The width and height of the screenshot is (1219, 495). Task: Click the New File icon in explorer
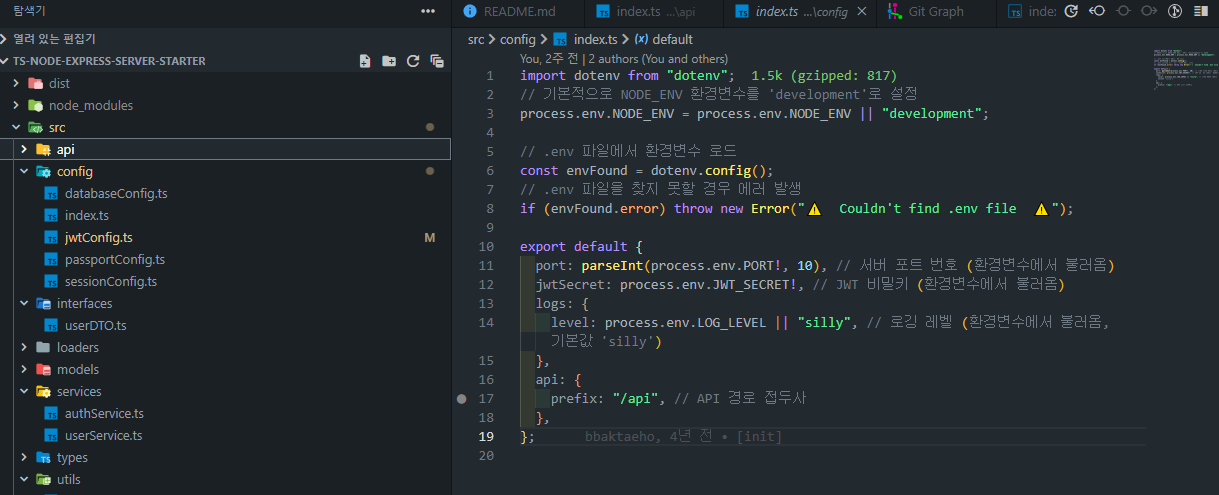tap(365, 61)
